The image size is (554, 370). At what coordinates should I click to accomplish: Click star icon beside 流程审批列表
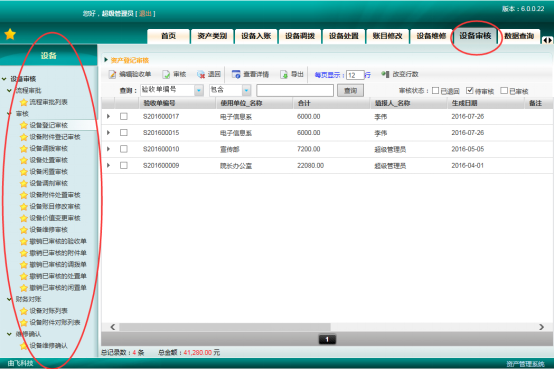point(24,102)
